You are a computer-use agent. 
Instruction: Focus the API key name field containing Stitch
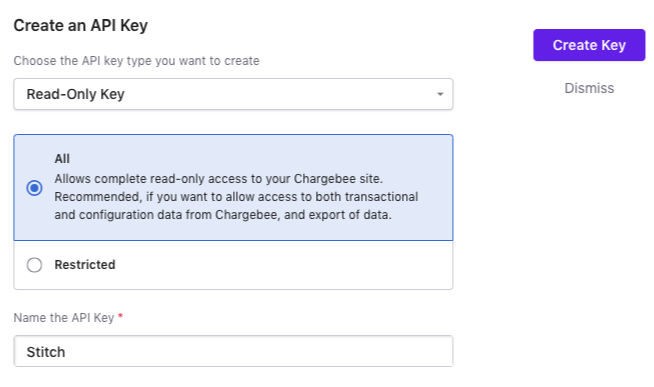tap(233, 351)
